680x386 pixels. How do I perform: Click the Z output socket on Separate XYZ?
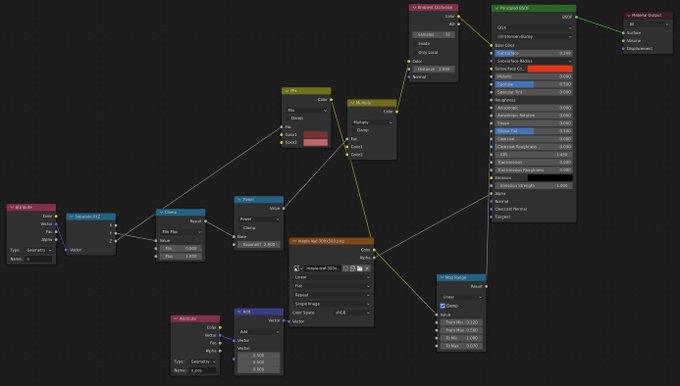point(116,241)
